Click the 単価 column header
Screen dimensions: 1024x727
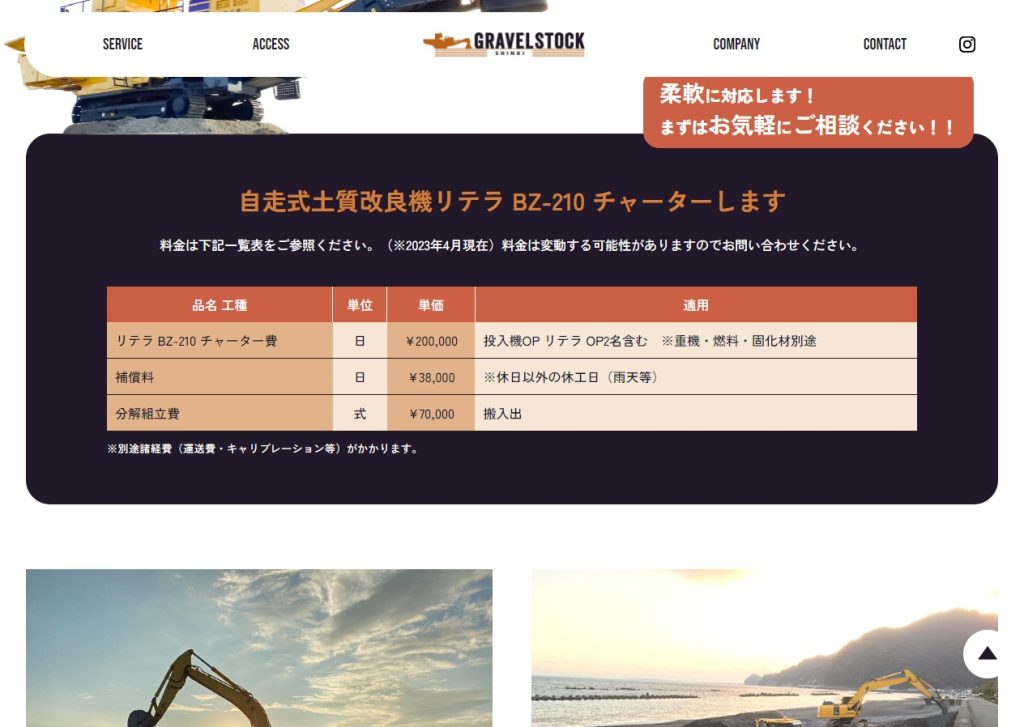pyautogui.click(x=431, y=305)
